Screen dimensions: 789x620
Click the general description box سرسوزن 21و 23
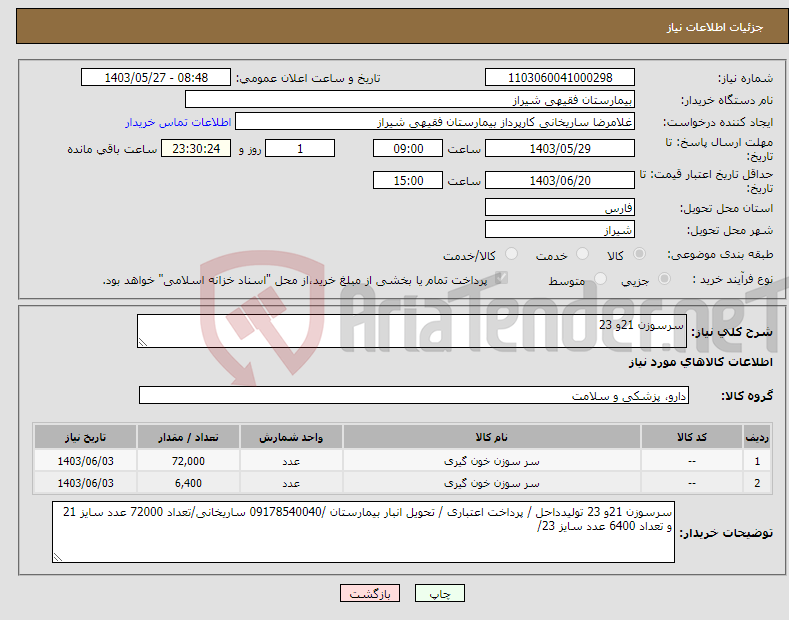[412, 331]
